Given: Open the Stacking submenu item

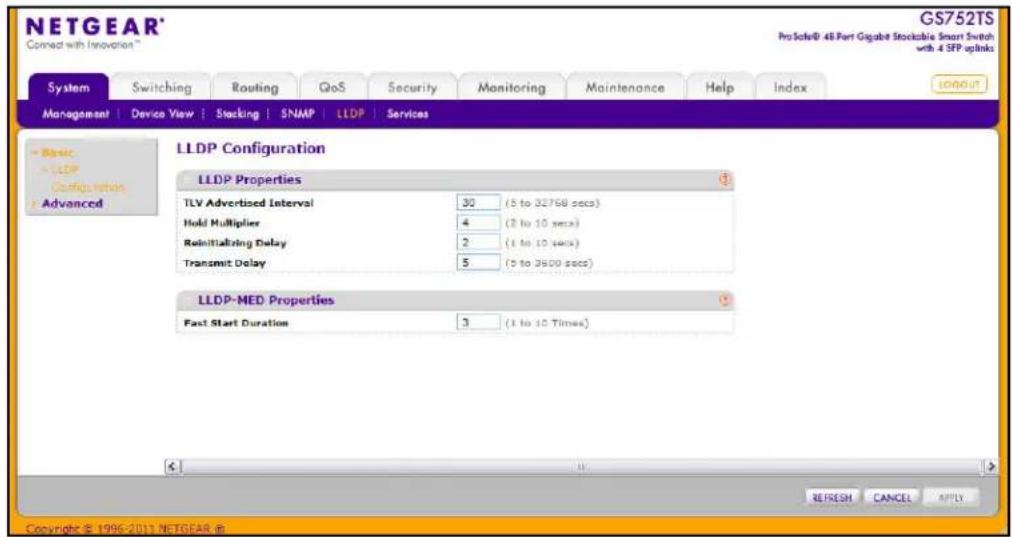Looking at the screenshot, I should click(238, 114).
